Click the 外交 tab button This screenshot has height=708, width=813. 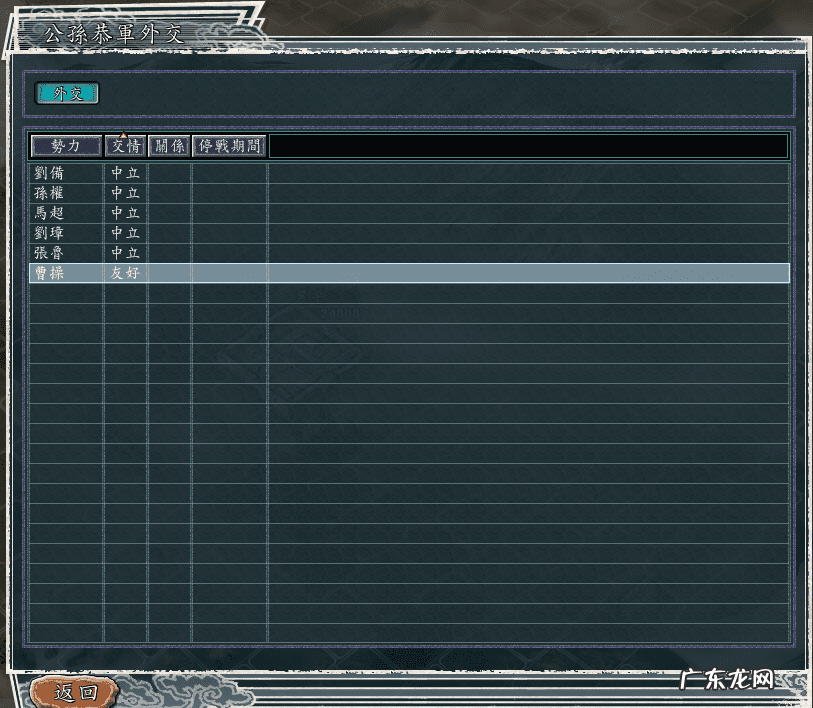pos(67,93)
